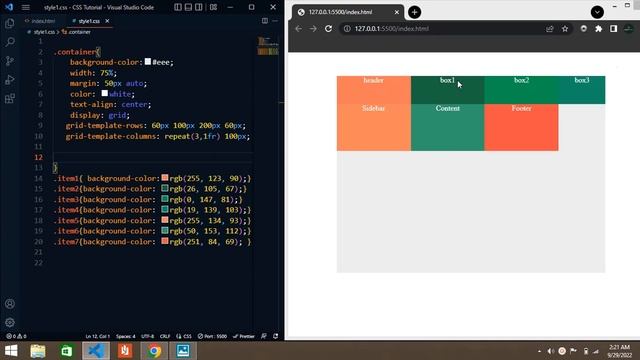Viewport: 640px width, 360px height.
Task: Open the .item1 rgb(255, 123, 90) swatch
Action: (x=165, y=178)
